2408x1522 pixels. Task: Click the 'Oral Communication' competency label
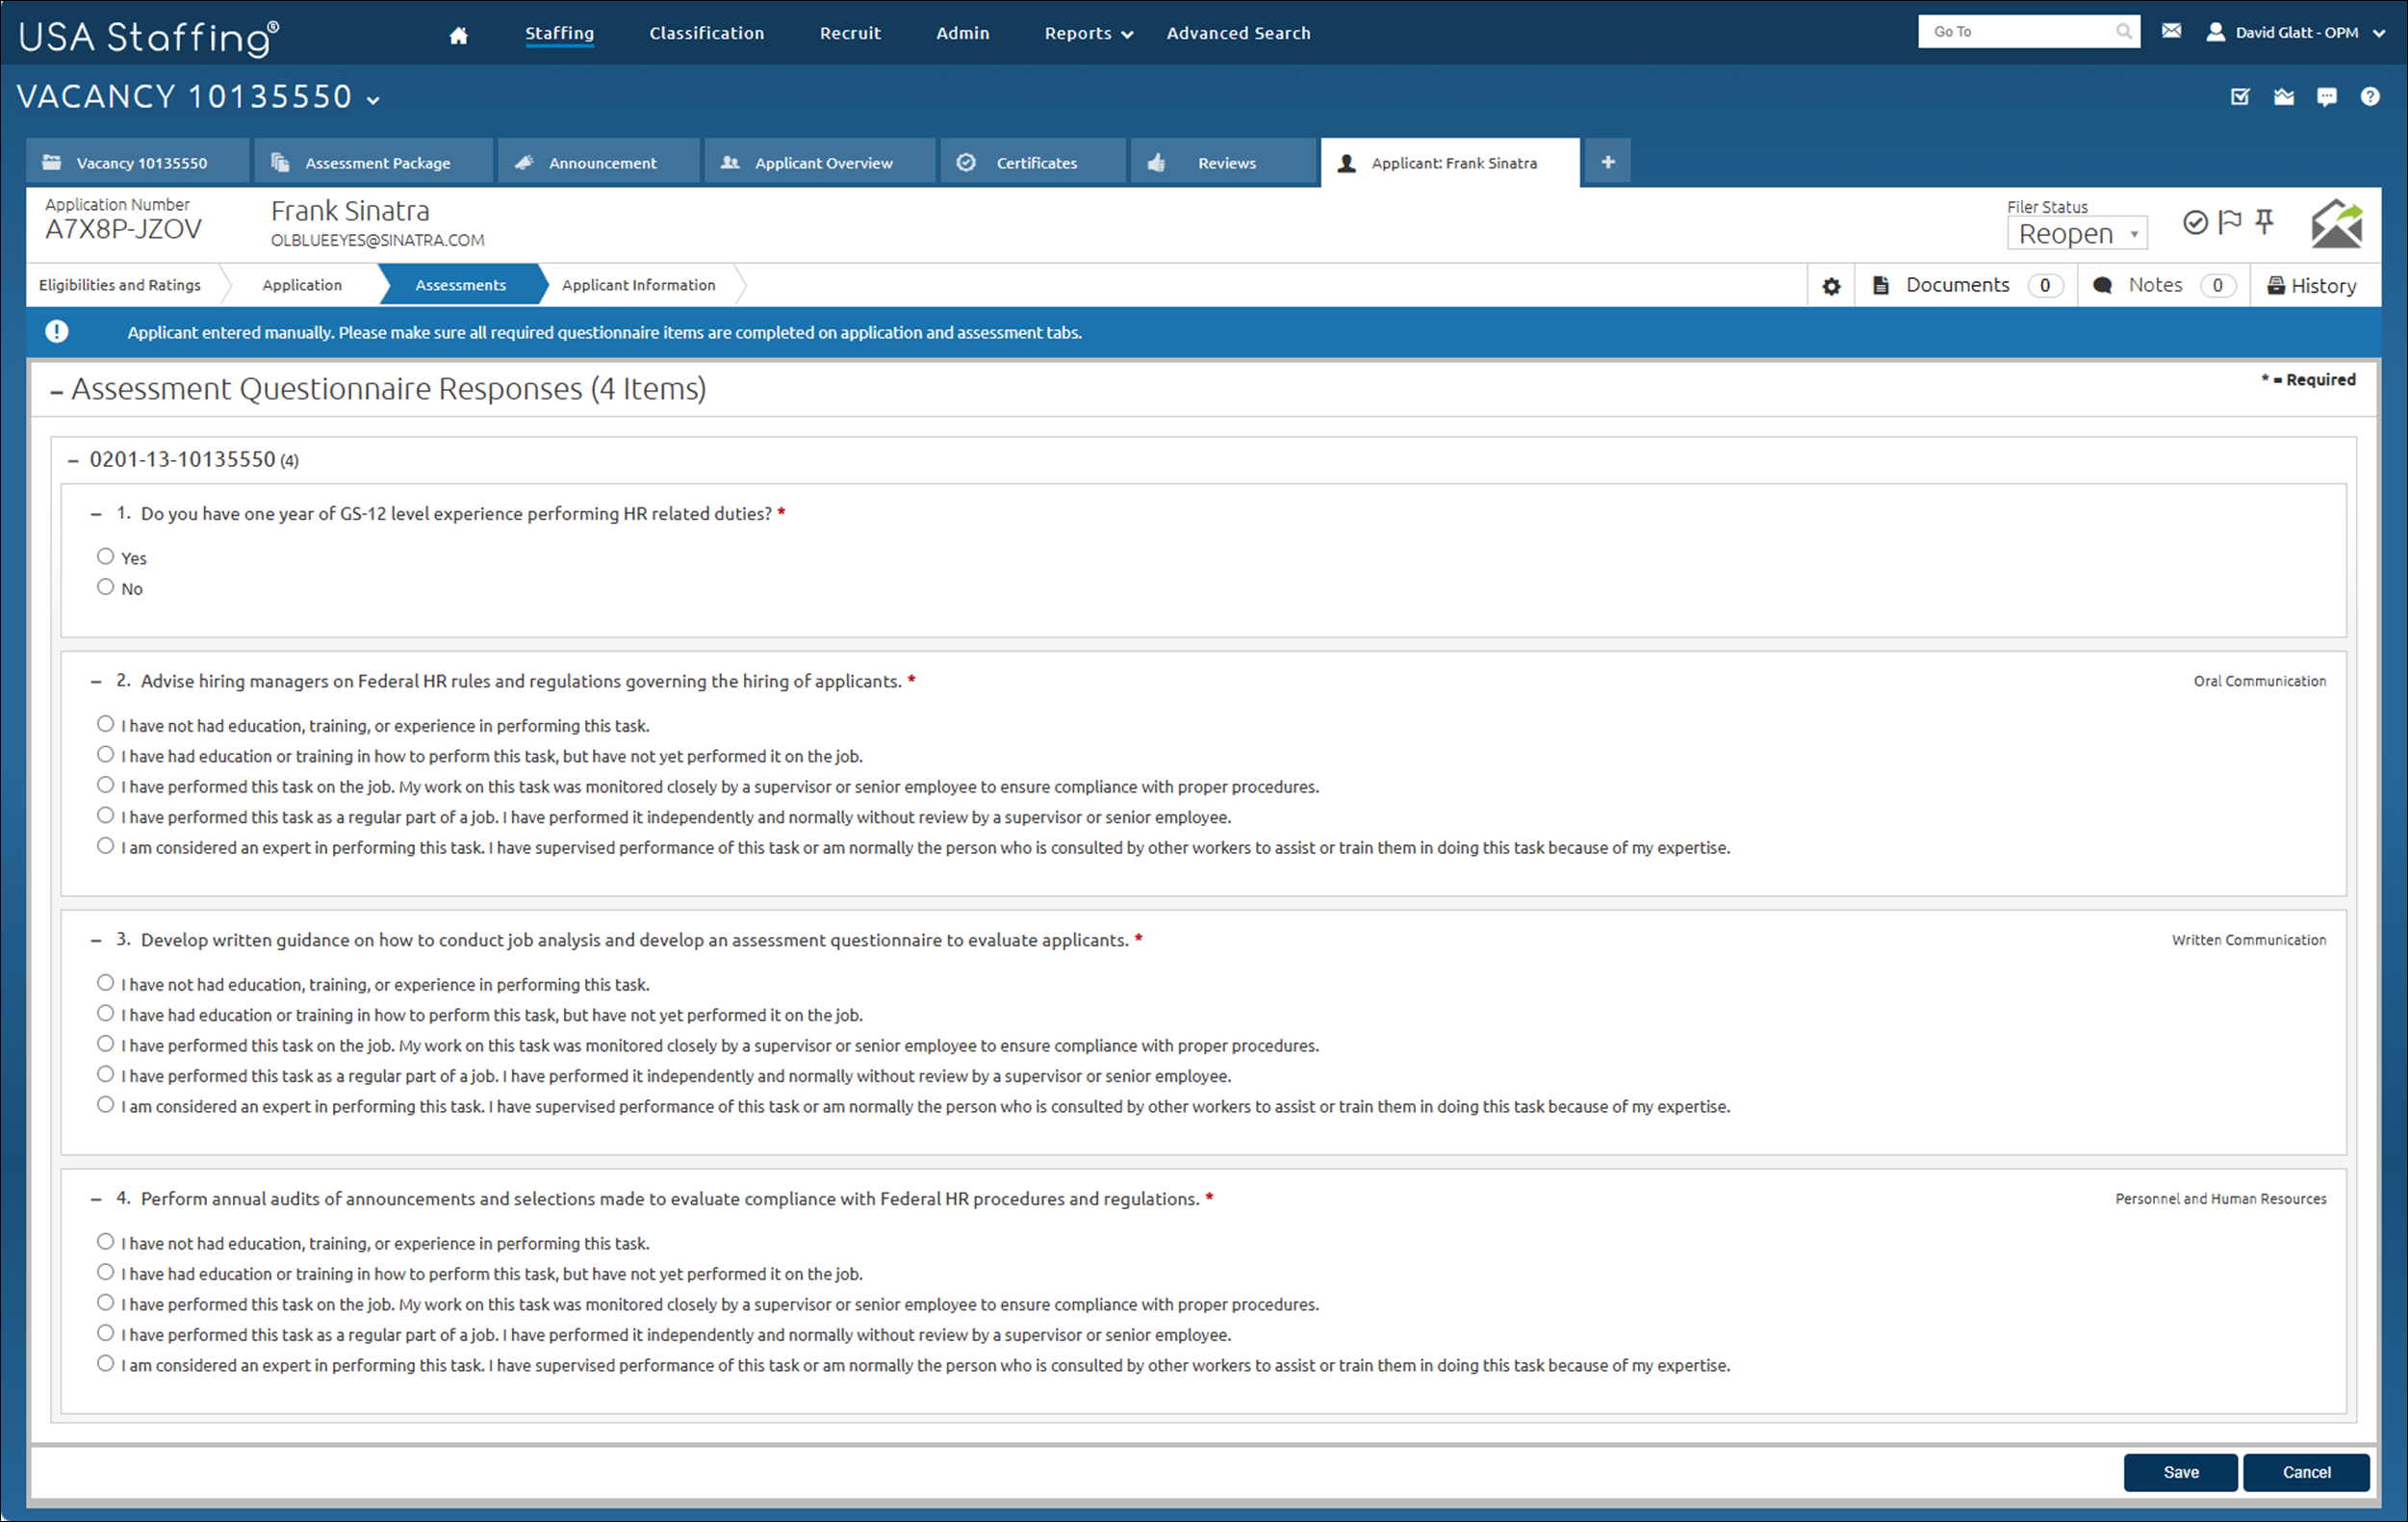point(2260,681)
